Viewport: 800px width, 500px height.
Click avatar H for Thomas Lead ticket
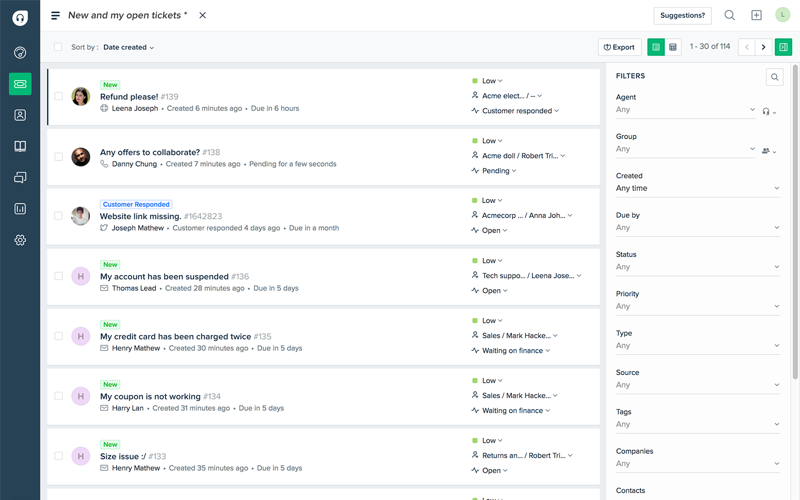(x=81, y=276)
